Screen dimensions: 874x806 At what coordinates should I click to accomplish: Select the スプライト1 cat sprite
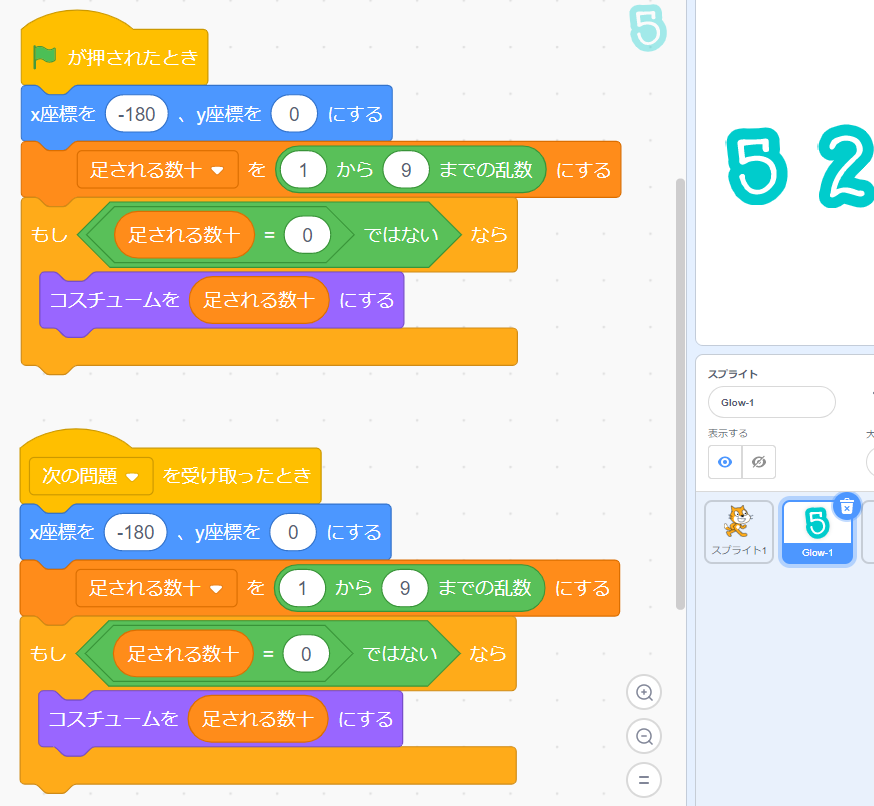[738, 531]
